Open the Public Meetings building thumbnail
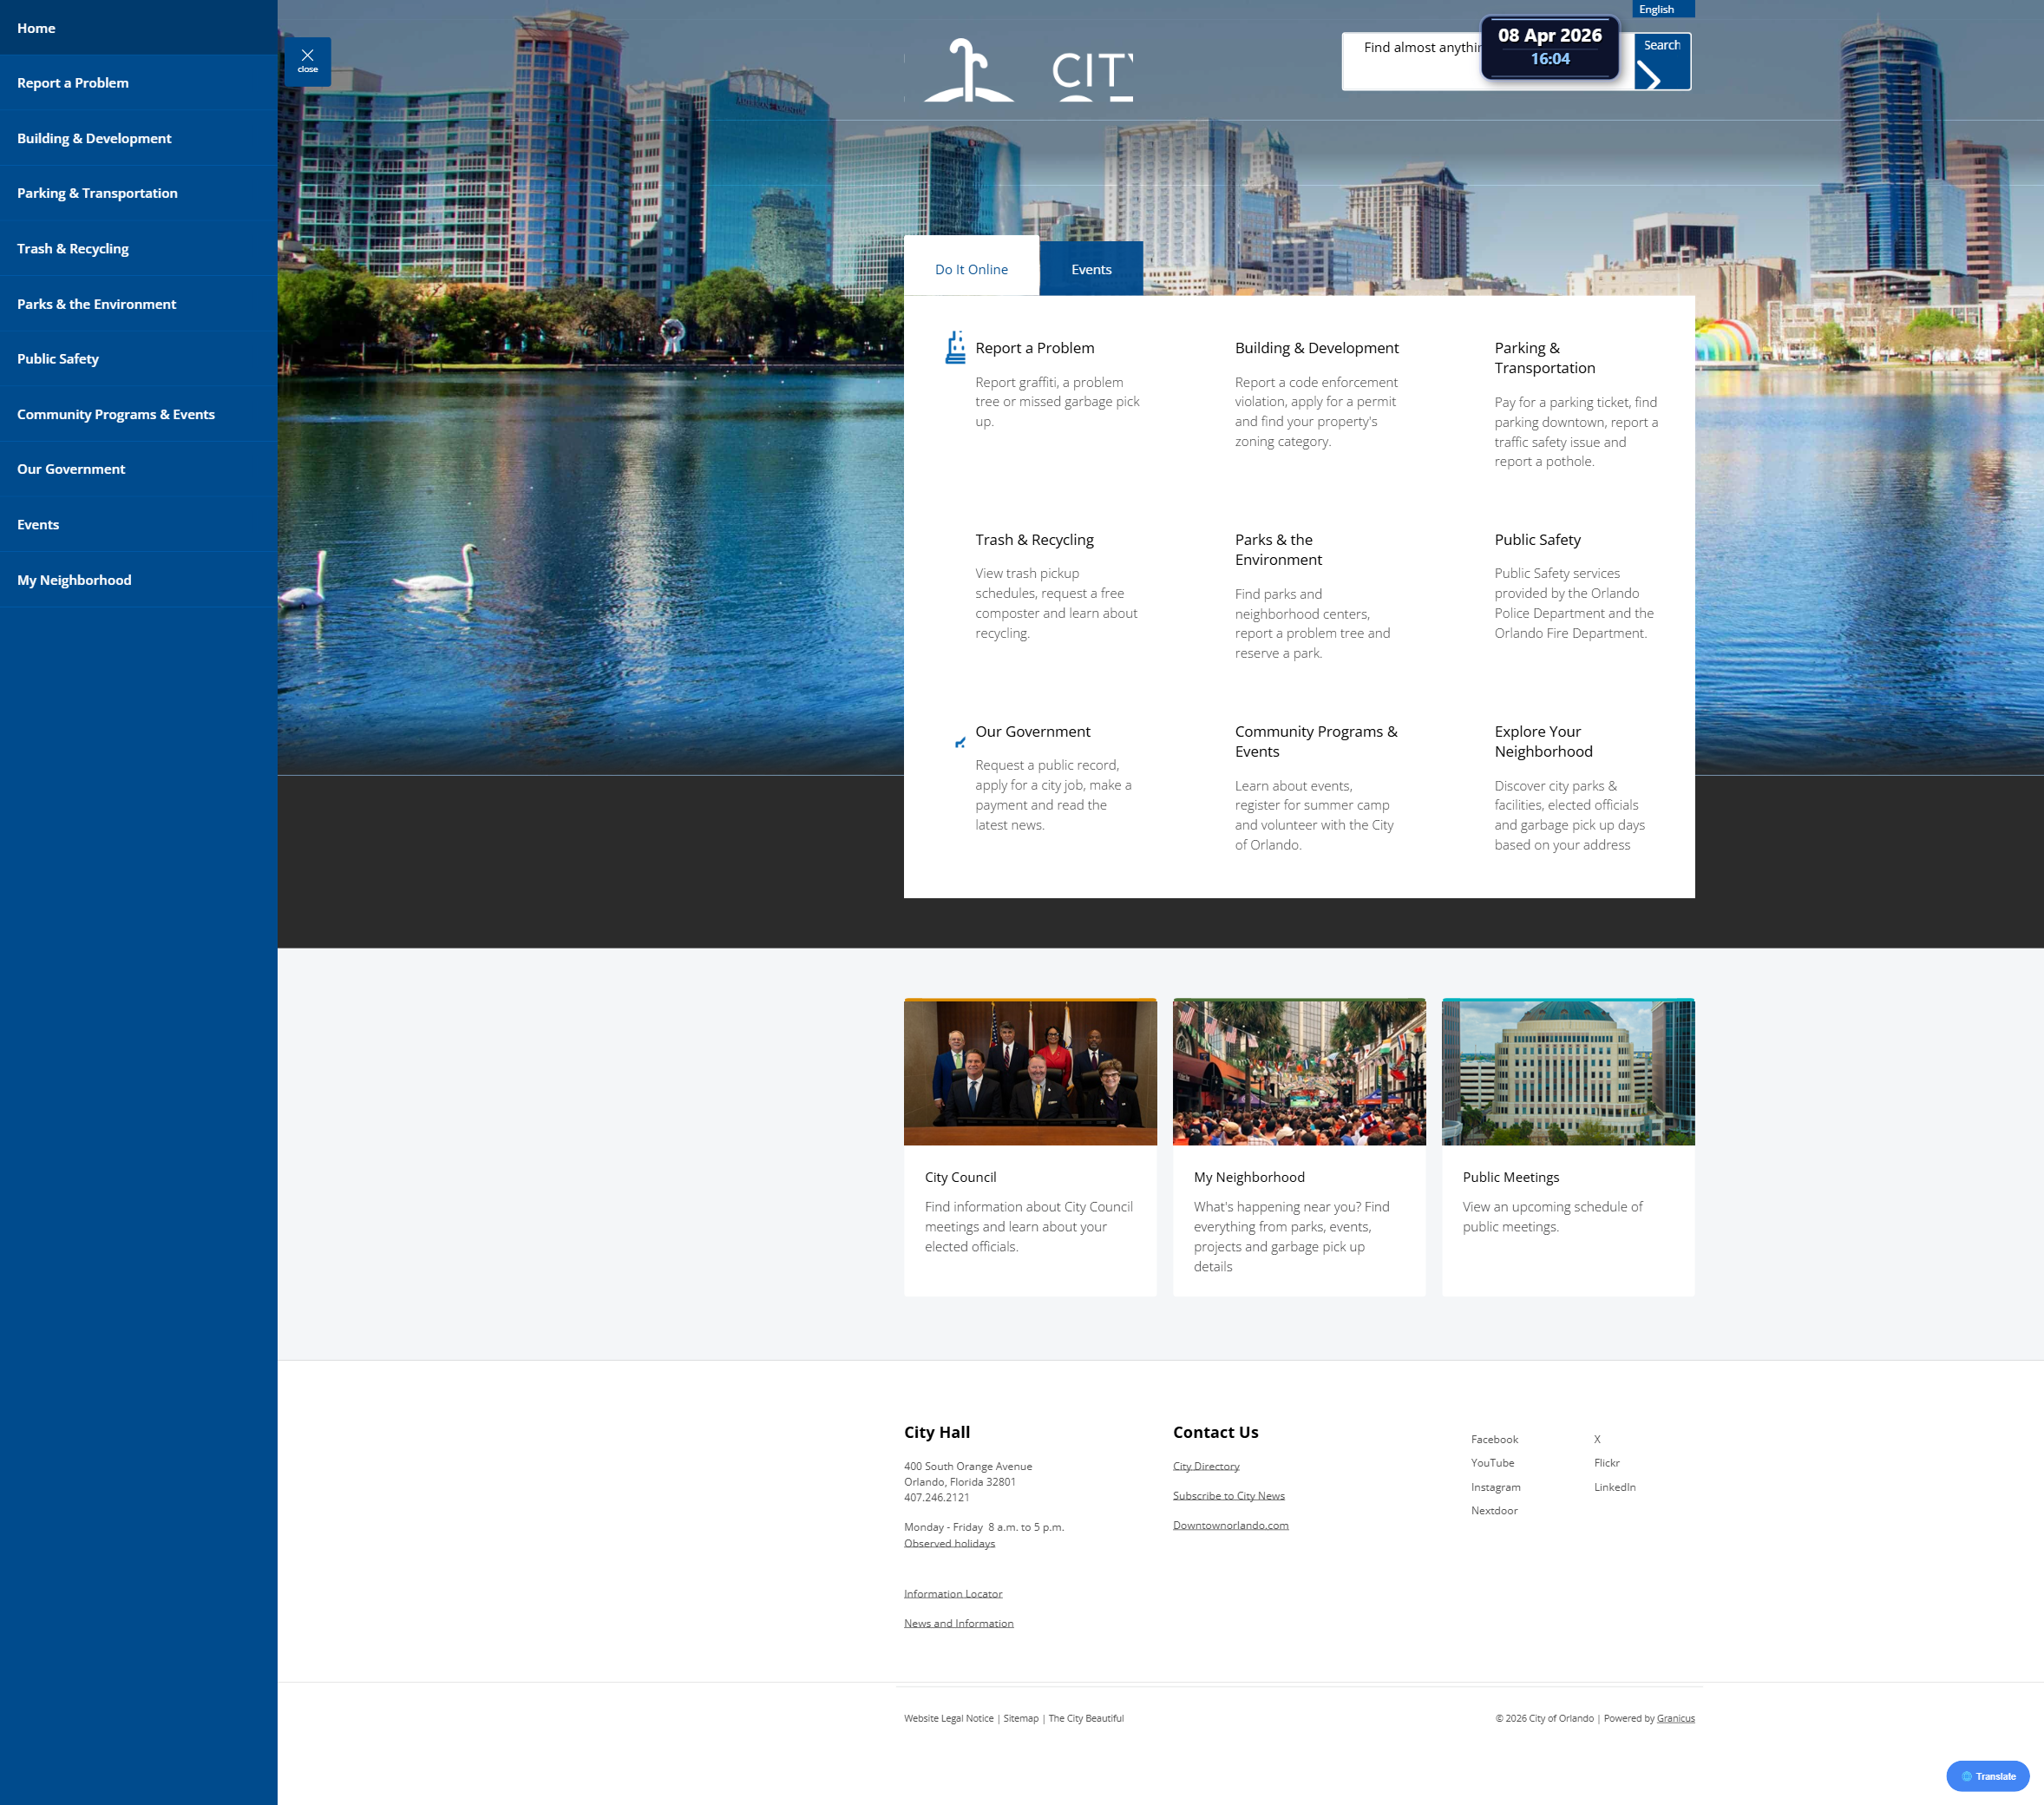 [1567, 1072]
